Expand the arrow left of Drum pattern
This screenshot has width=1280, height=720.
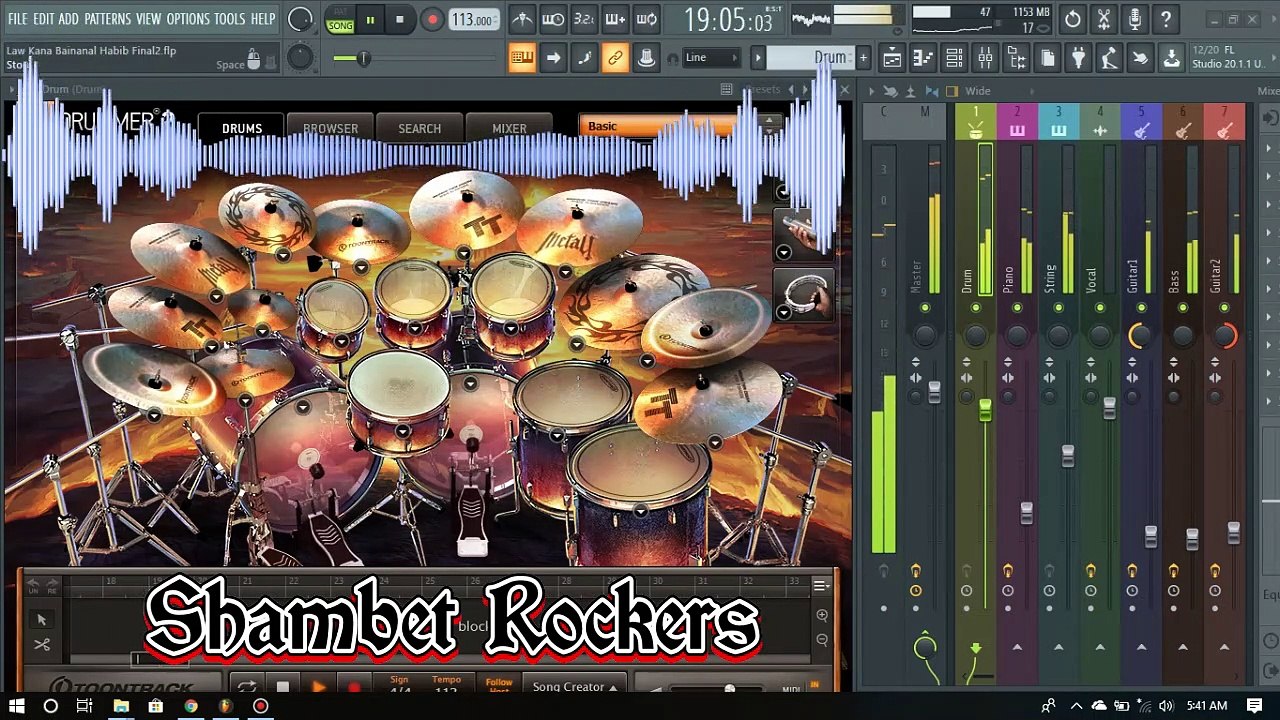[758, 58]
